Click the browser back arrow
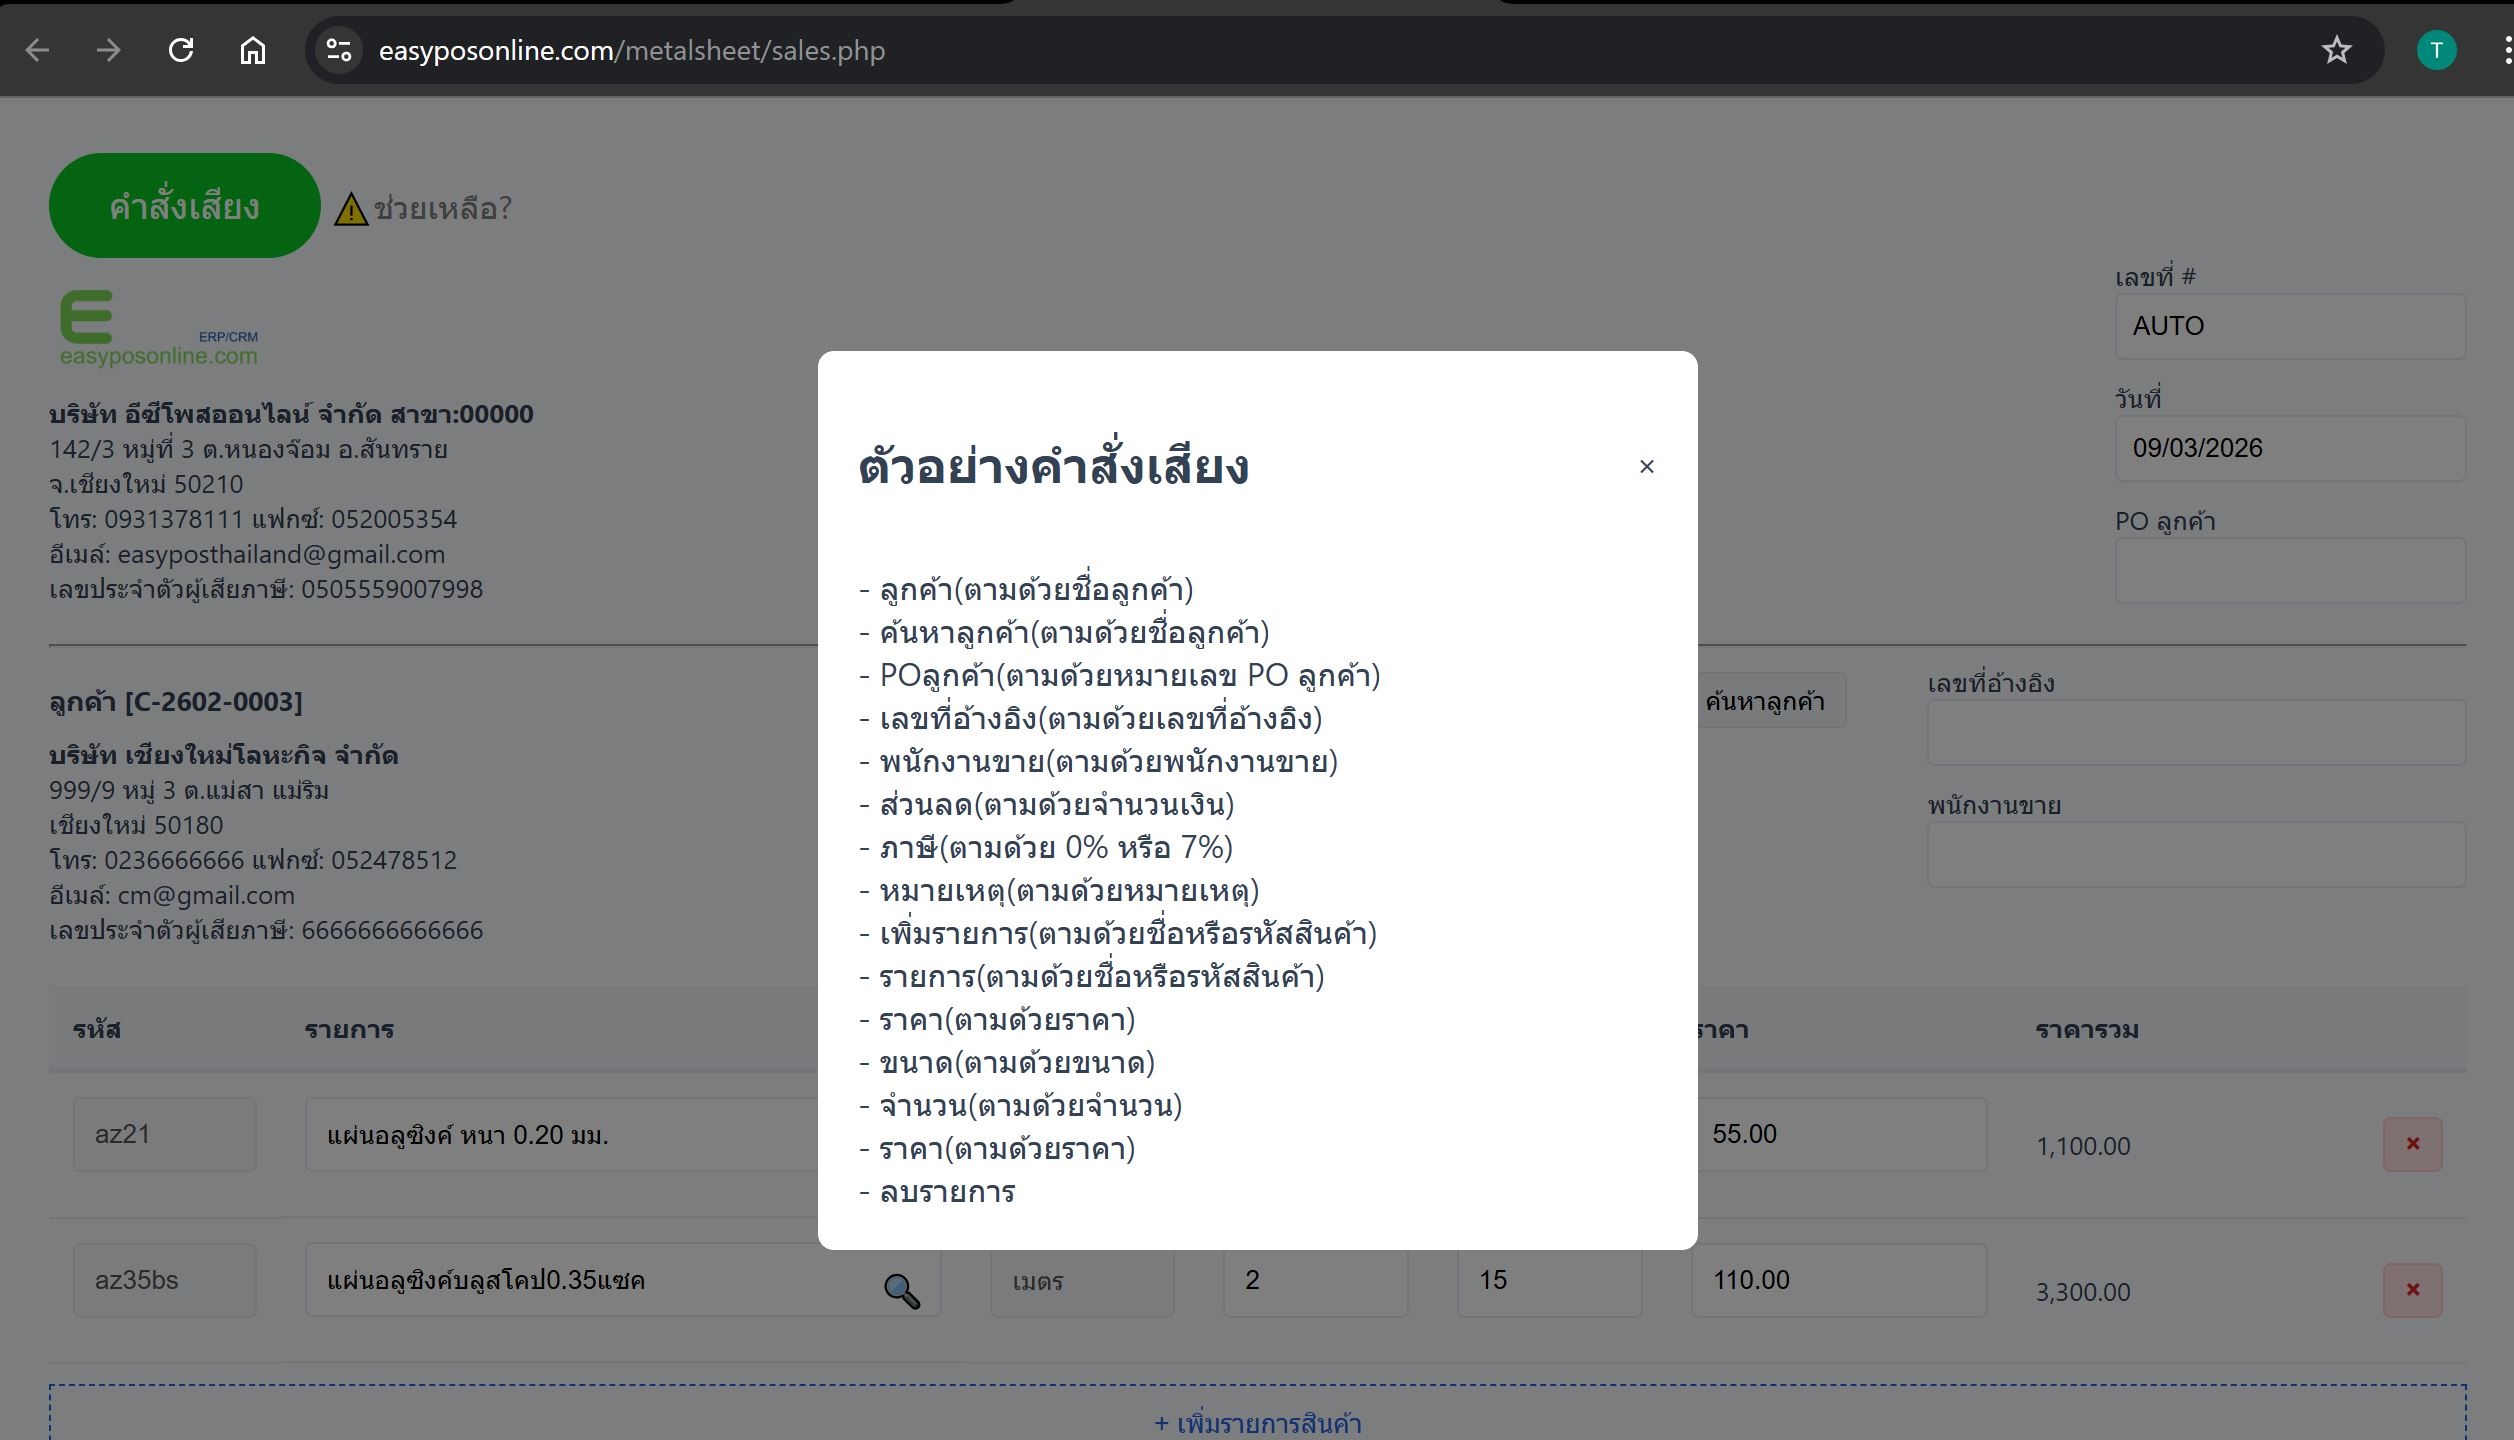The height and width of the screenshot is (1440, 2514). [x=37, y=50]
